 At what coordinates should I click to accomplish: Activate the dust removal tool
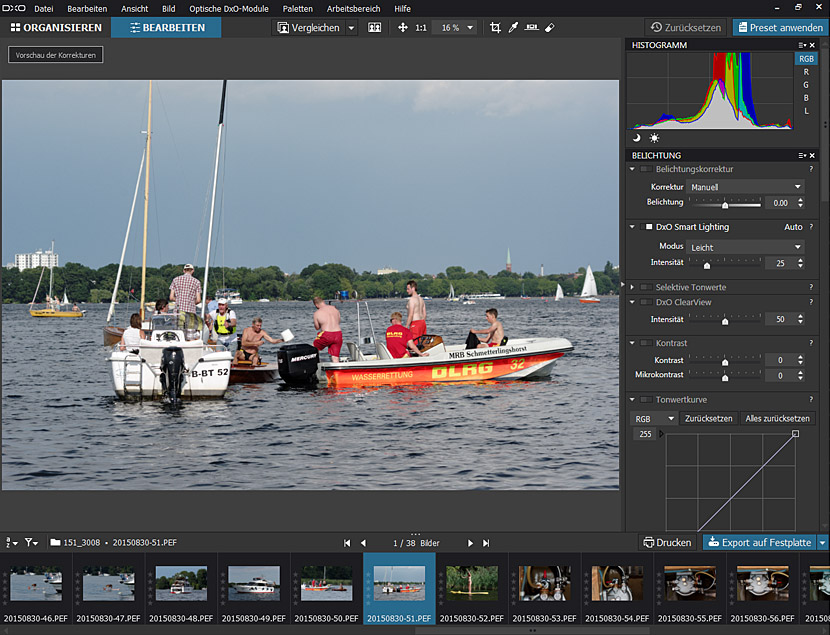point(549,28)
